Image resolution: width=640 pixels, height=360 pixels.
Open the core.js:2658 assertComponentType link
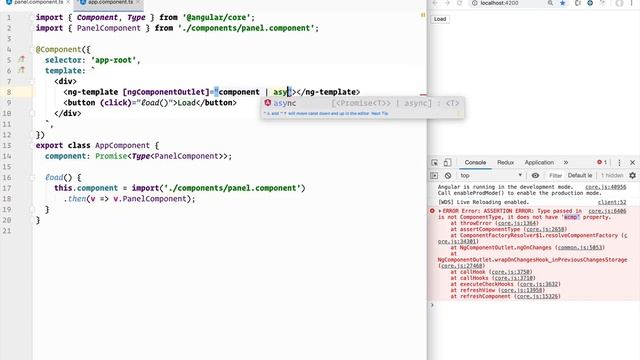545,229
